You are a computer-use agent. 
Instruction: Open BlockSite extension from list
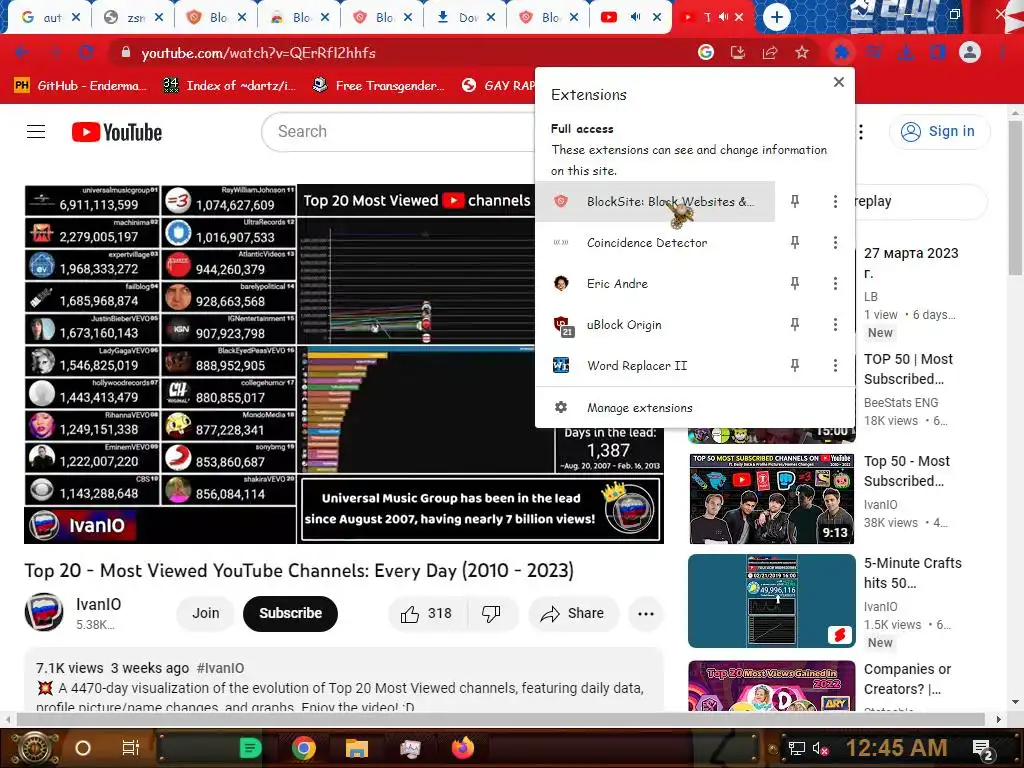click(655, 201)
